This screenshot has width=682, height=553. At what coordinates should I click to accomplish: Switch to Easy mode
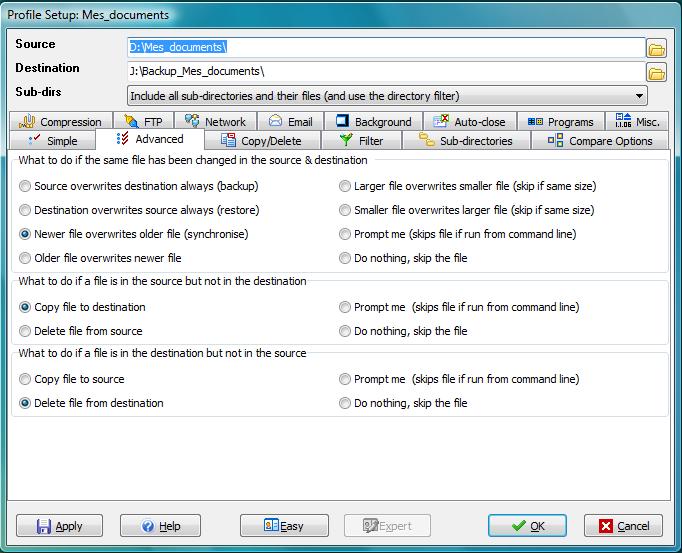(283, 526)
